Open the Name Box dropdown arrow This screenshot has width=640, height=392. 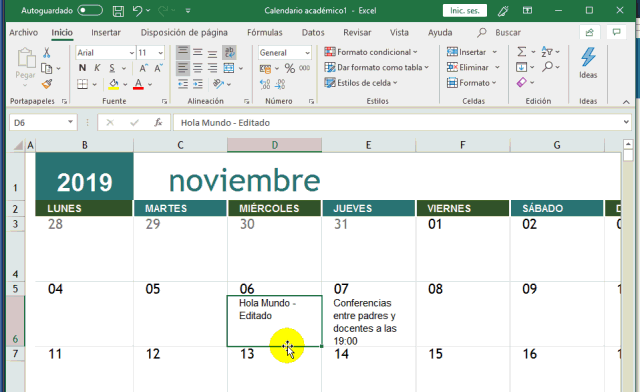pyautogui.click(x=70, y=122)
